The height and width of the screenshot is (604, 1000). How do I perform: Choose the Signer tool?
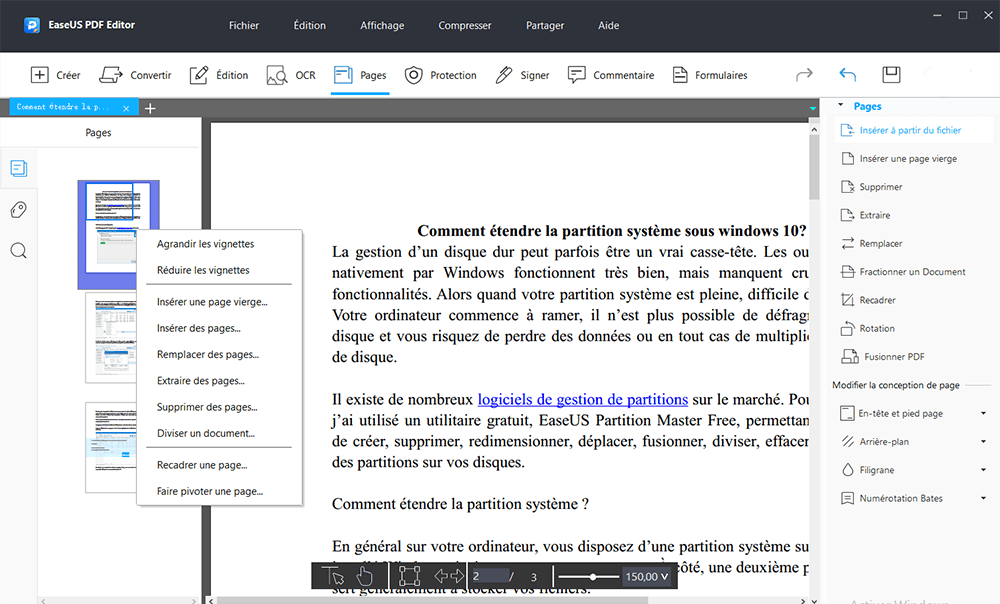coord(522,75)
